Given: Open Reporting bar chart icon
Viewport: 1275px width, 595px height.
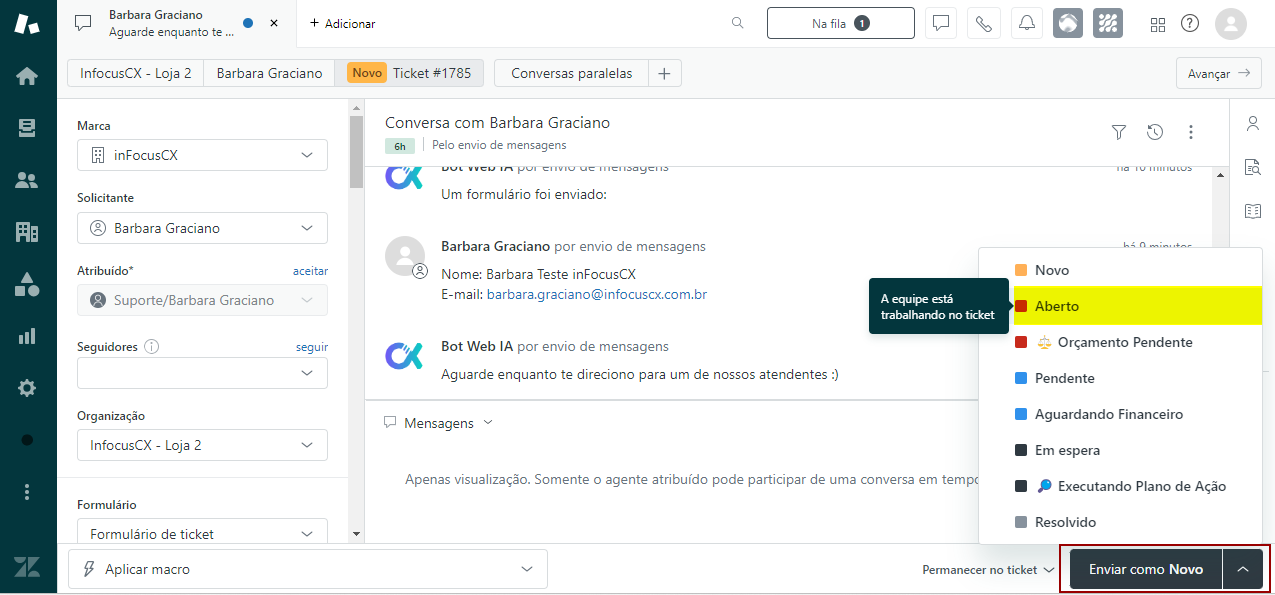Looking at the screenshot, I should point(27,336).
